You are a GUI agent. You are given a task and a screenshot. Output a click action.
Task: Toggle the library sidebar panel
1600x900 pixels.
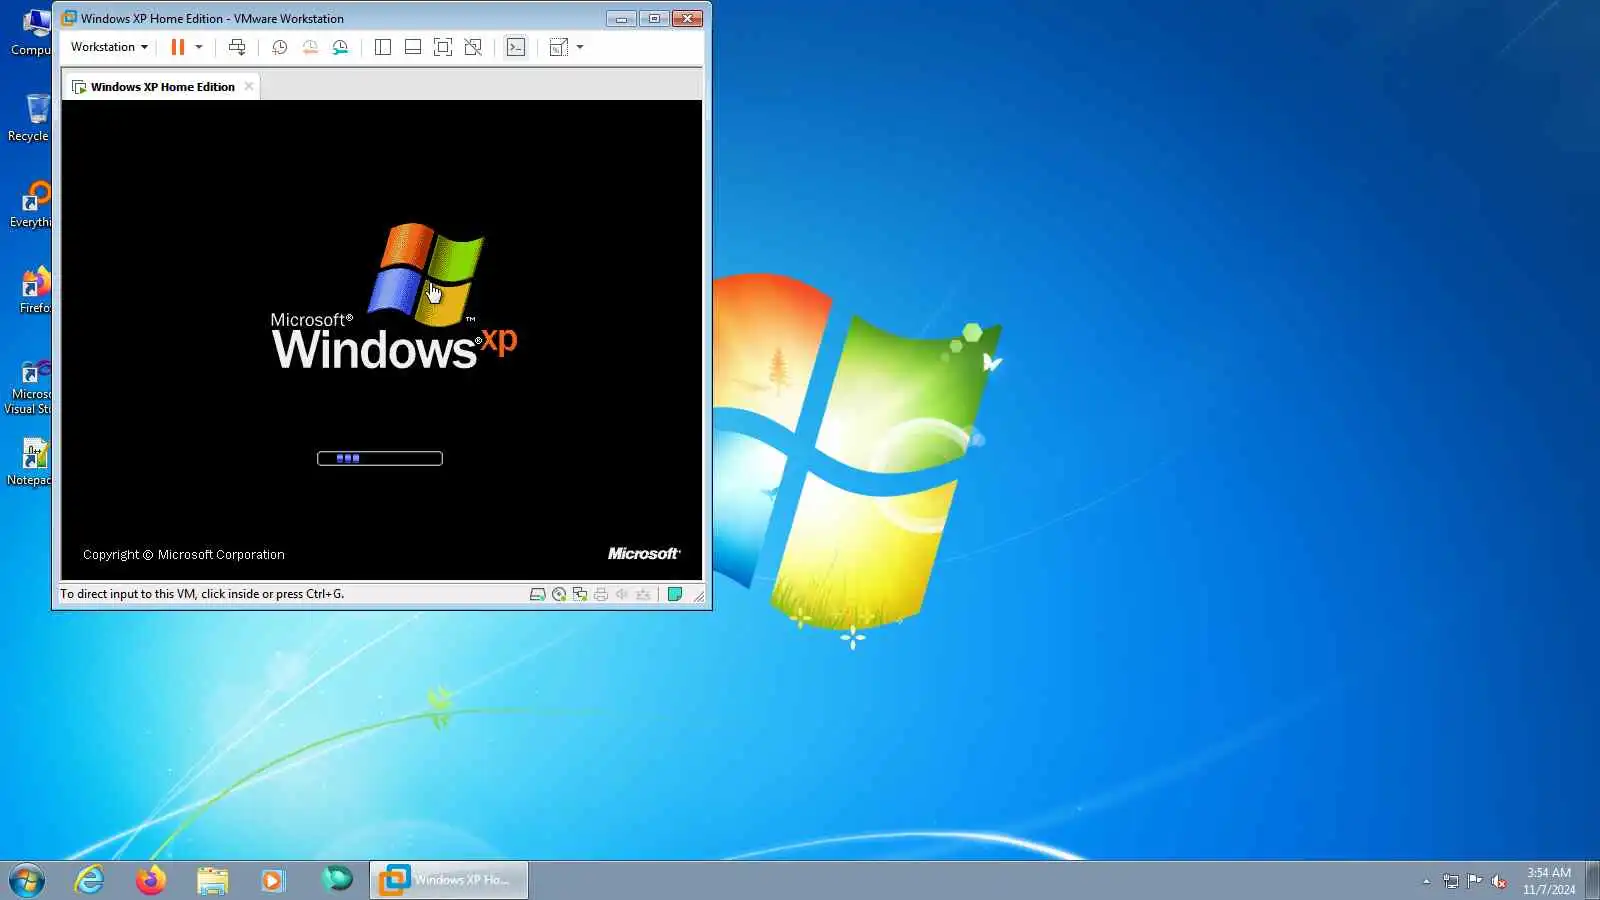pyautogui.click(x=382, y=47)
